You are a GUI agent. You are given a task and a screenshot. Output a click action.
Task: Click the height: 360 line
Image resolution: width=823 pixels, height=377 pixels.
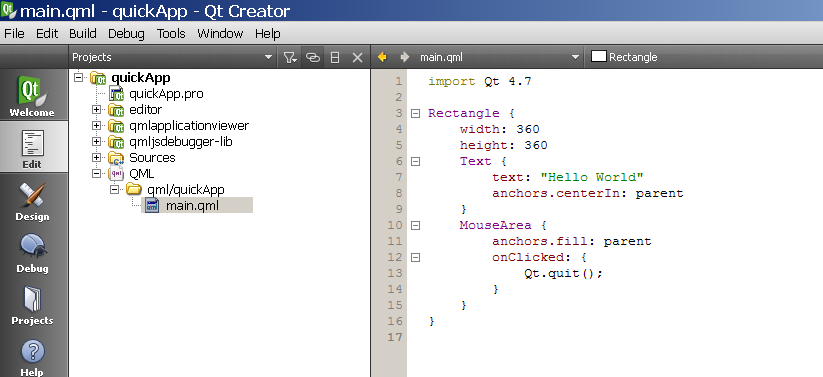tap(504, 145)
